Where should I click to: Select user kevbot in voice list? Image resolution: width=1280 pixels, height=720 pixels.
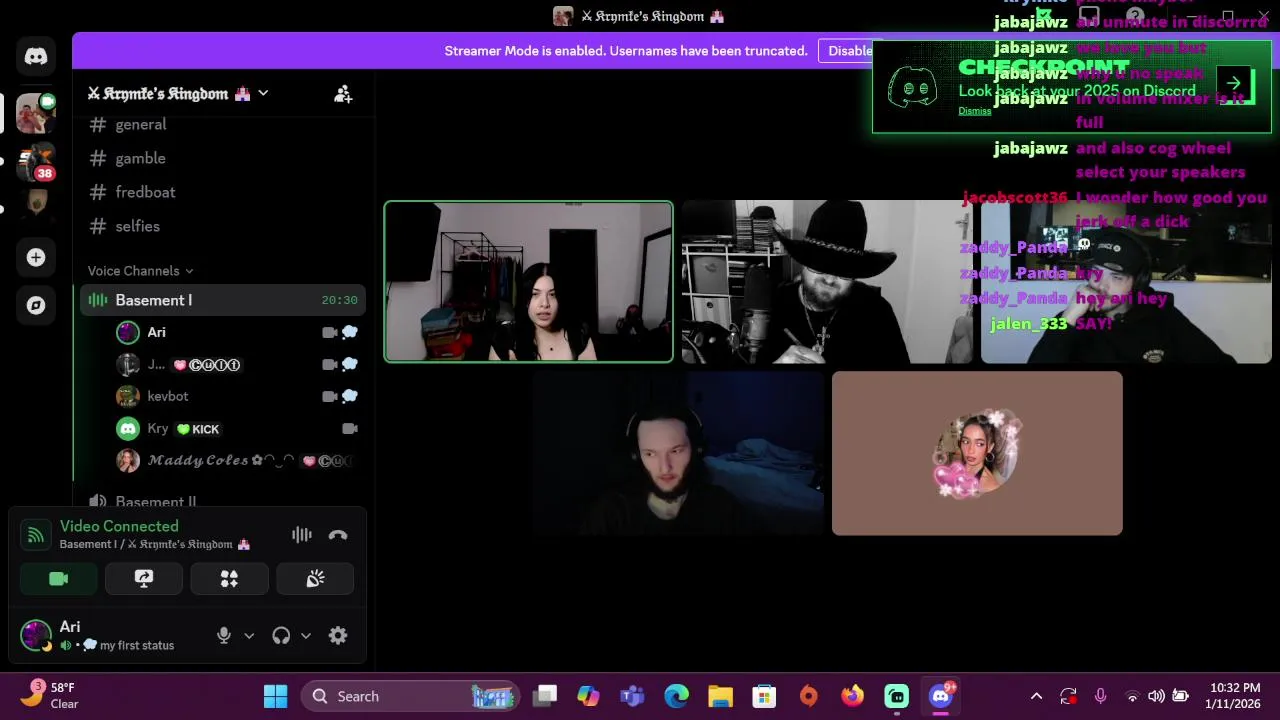click(238, 396)
